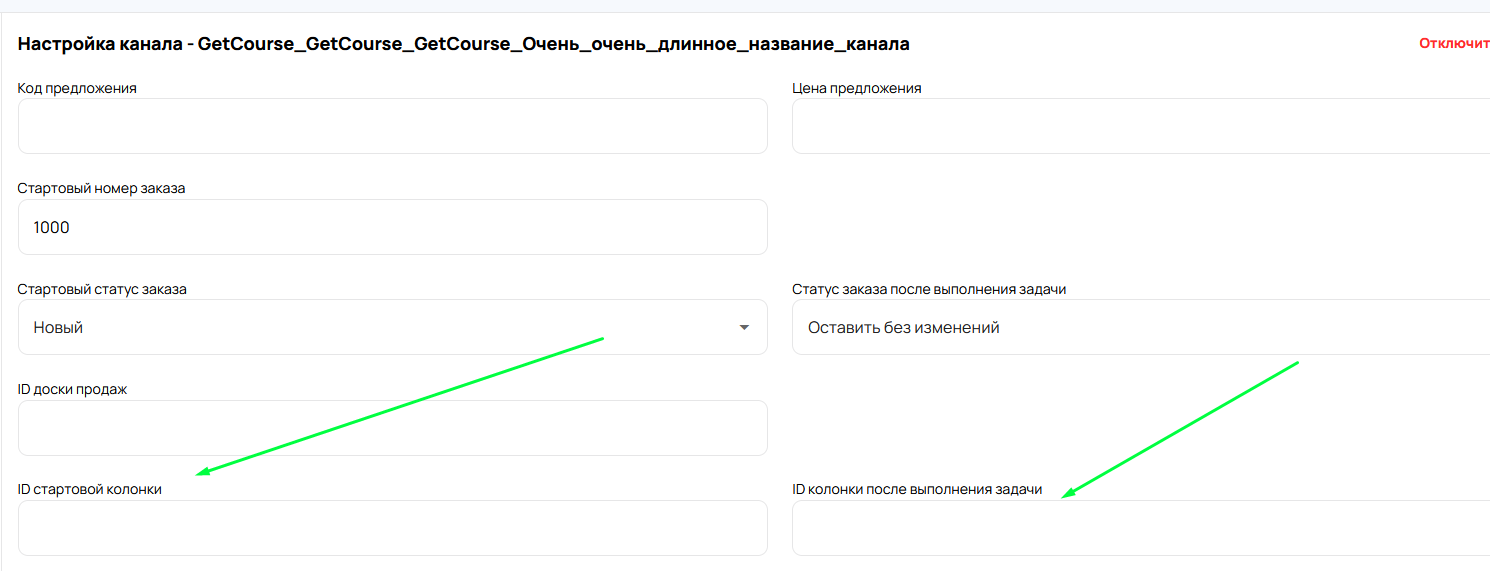Screen dimensions: 1490x571
Task: Focus the Код предложения input field
Action: (392, 126)
